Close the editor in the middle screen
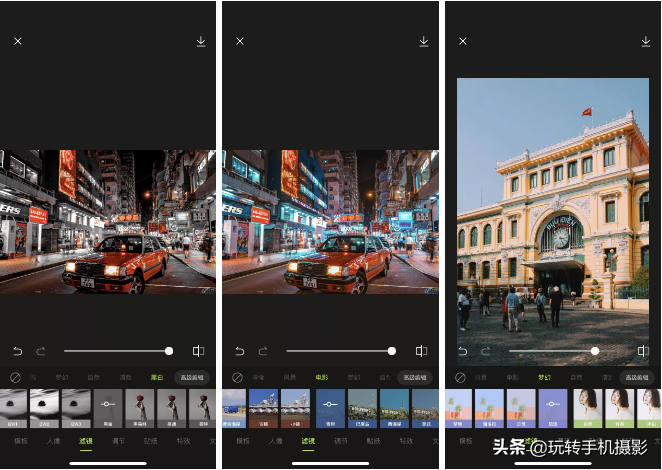The height and width of the screenshot is (470, 662). click(240, 41)
